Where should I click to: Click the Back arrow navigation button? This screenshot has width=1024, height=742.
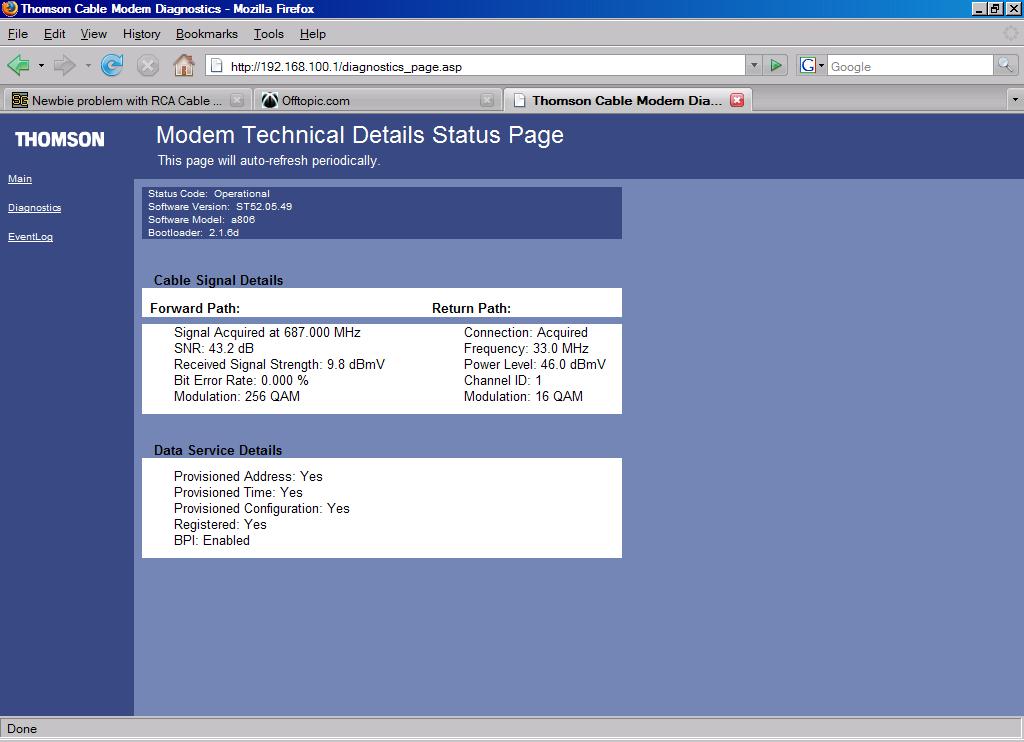pos(18,66)
